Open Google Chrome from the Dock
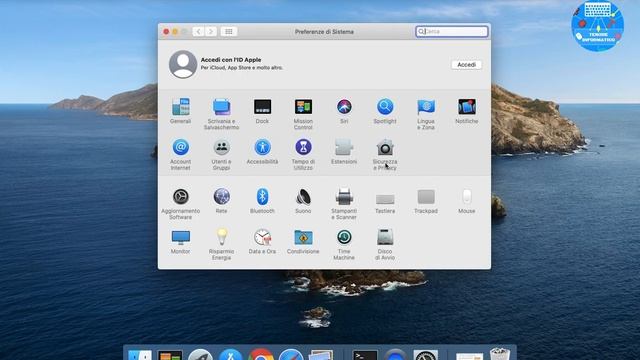 click(261, 355)
